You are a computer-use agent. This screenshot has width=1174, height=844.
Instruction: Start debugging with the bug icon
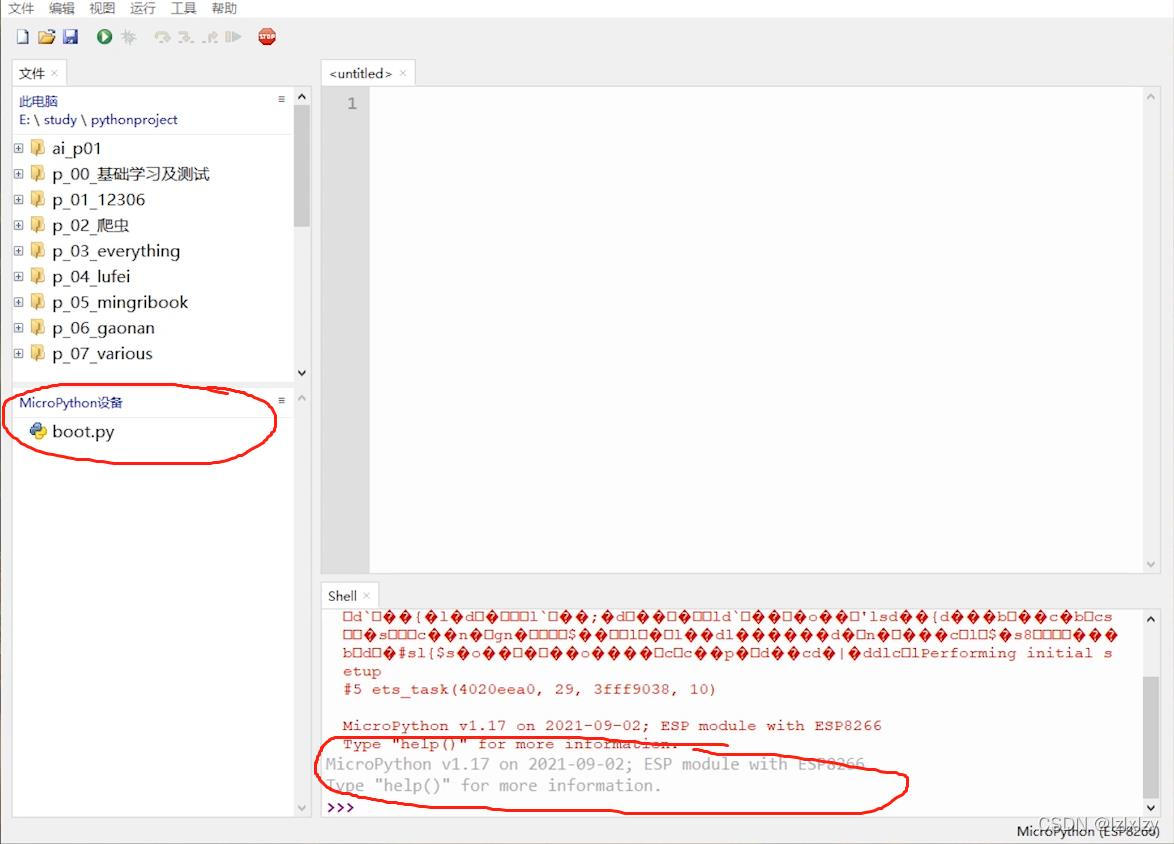click(129, 37)
